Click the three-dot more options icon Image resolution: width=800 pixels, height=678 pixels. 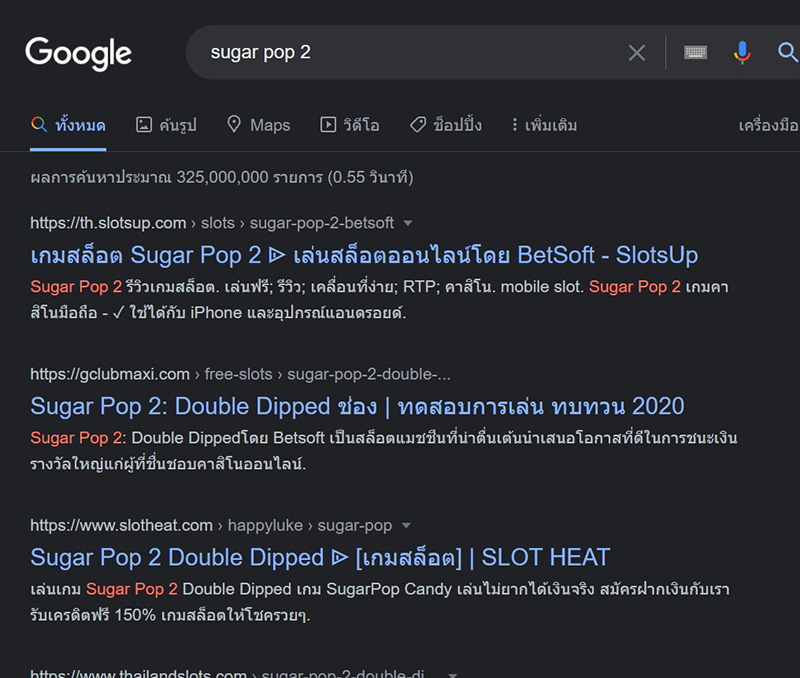click(515, 125)
